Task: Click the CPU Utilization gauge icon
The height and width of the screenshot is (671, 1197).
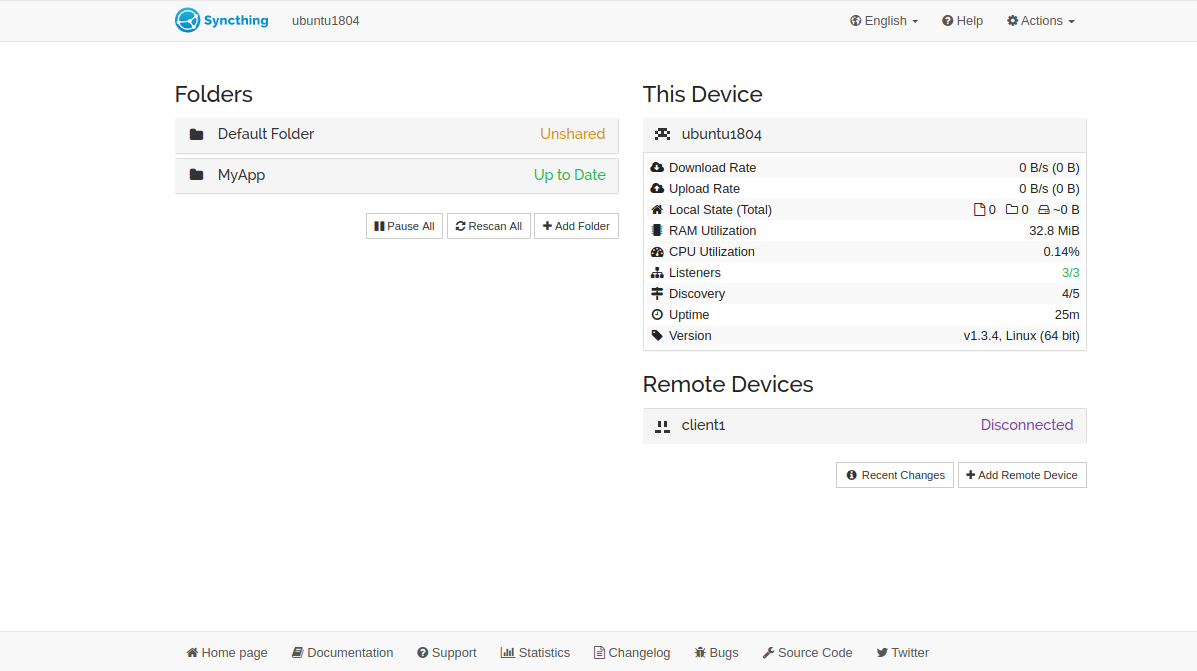Action: click(657, 251)
